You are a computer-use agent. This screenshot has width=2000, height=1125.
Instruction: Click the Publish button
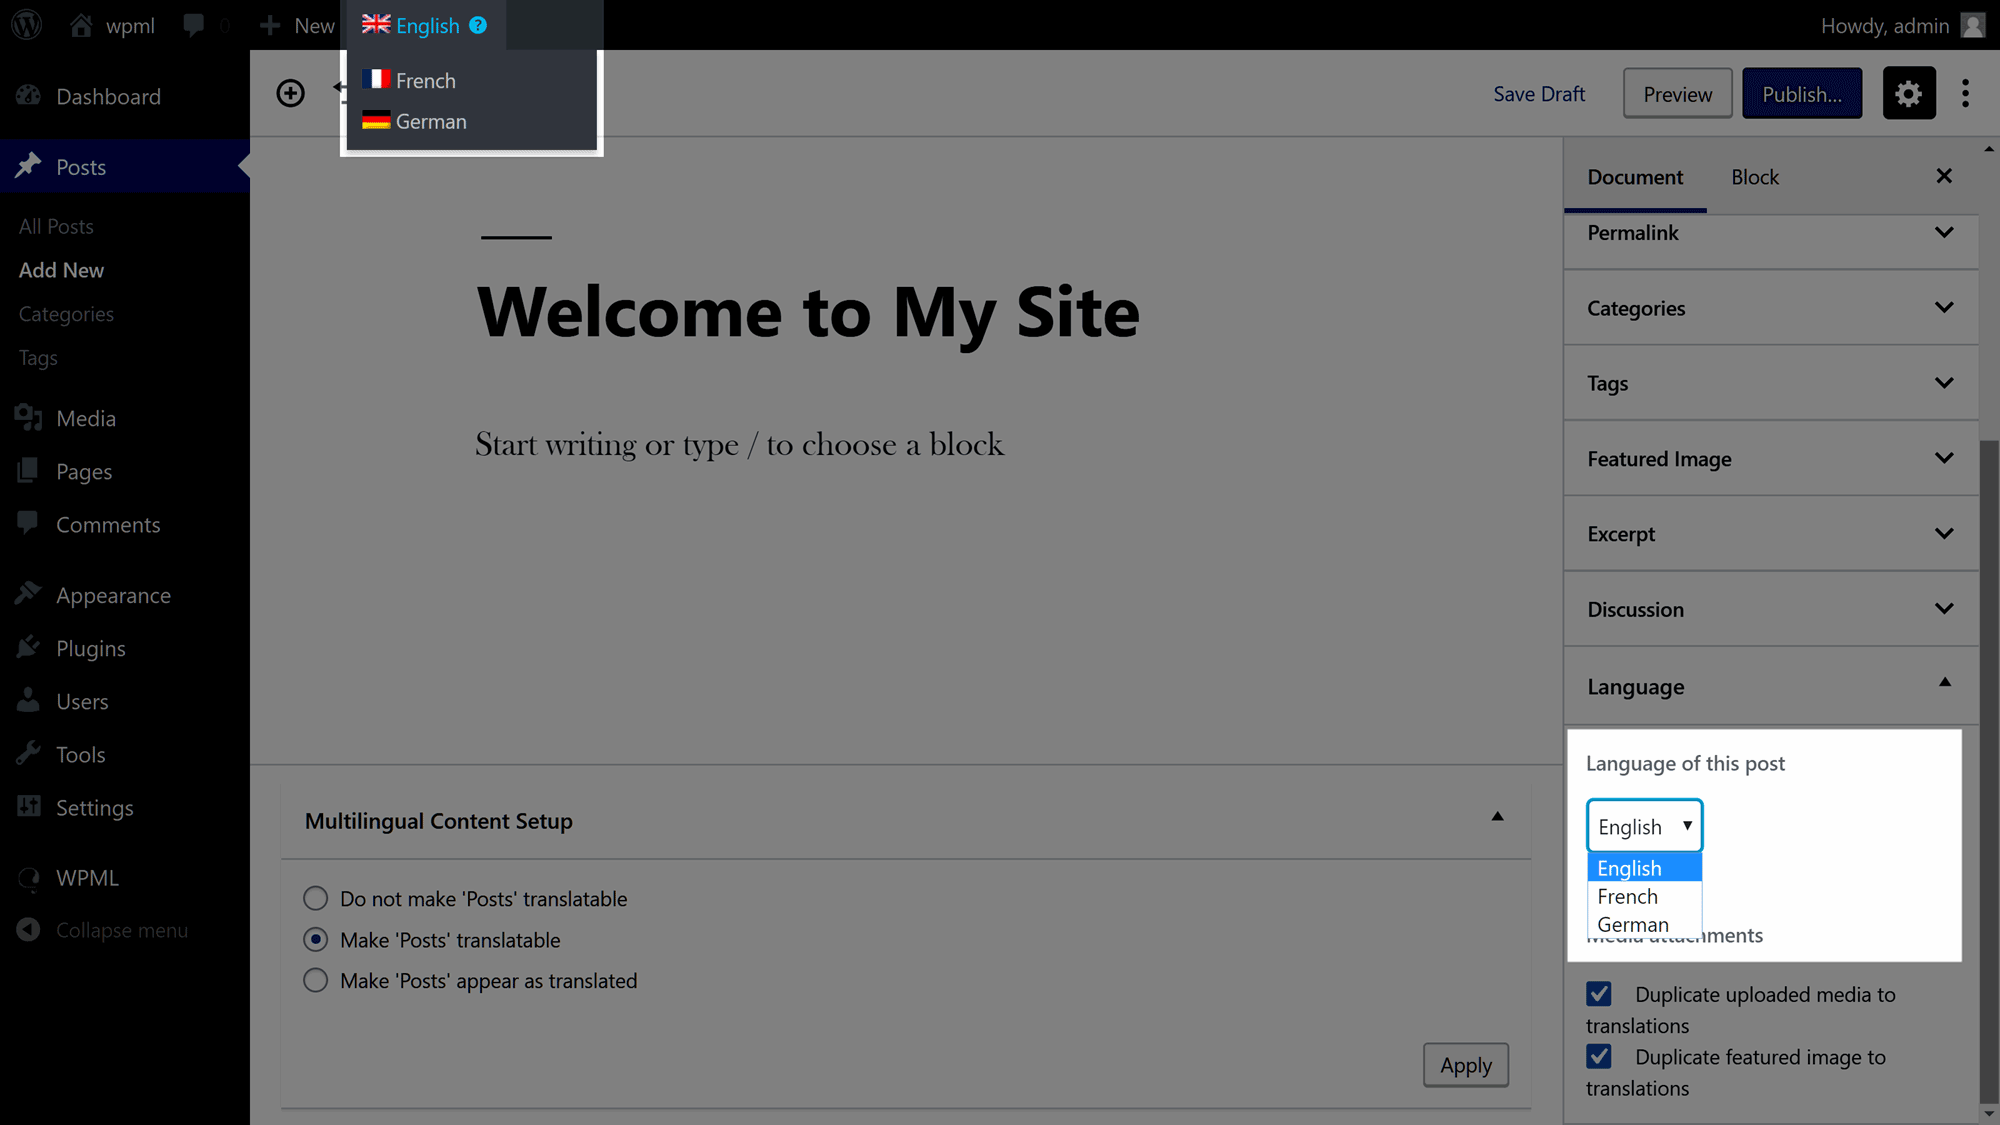1802,92
